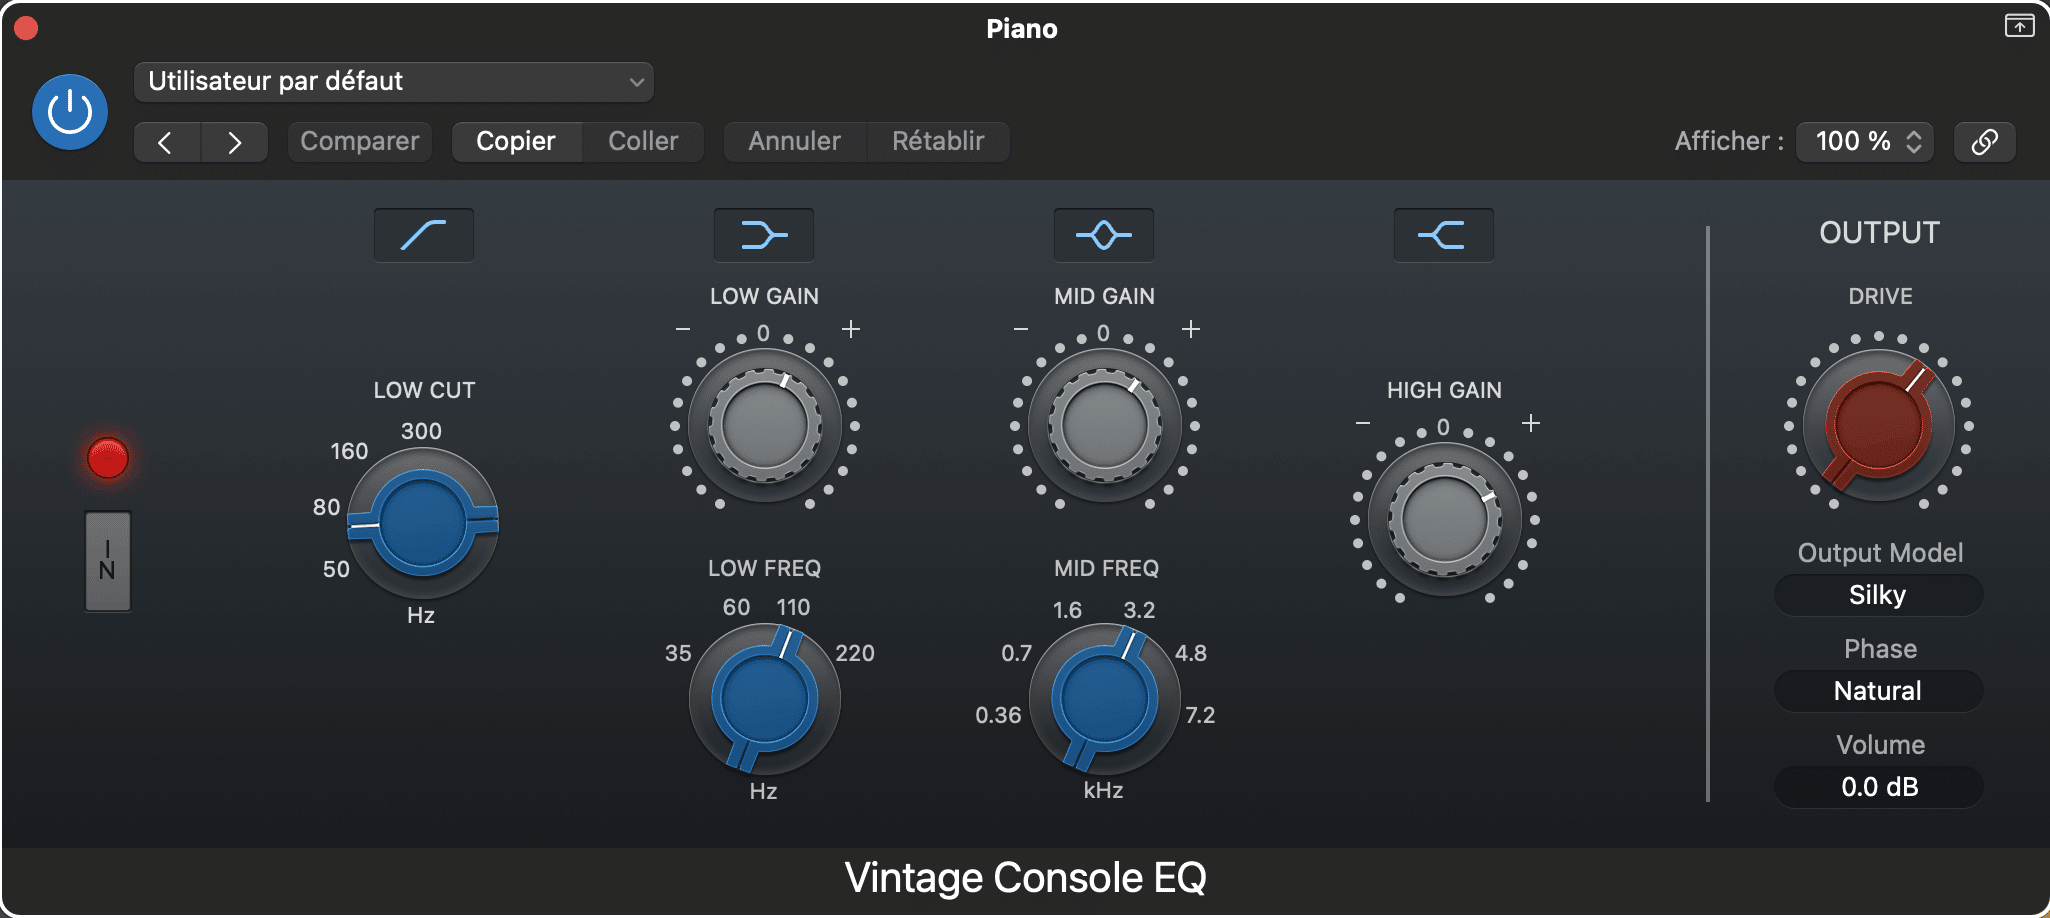Click the 80 label on LOW CUT

326,507
